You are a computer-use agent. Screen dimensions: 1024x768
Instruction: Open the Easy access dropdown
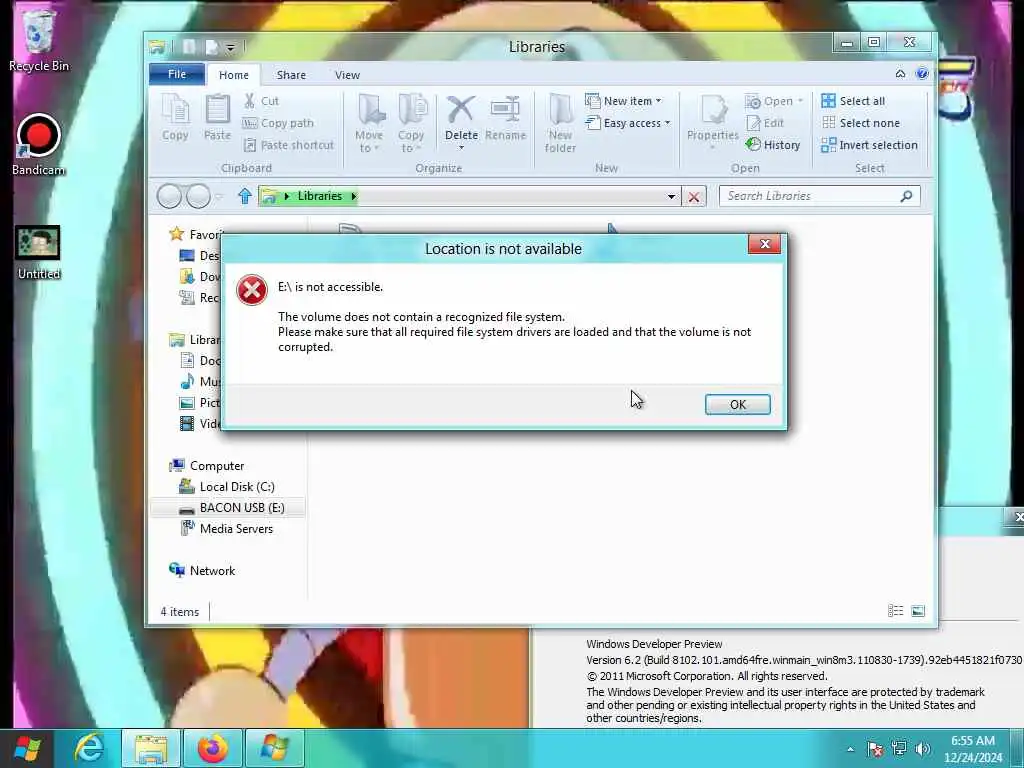coord(628,123)
